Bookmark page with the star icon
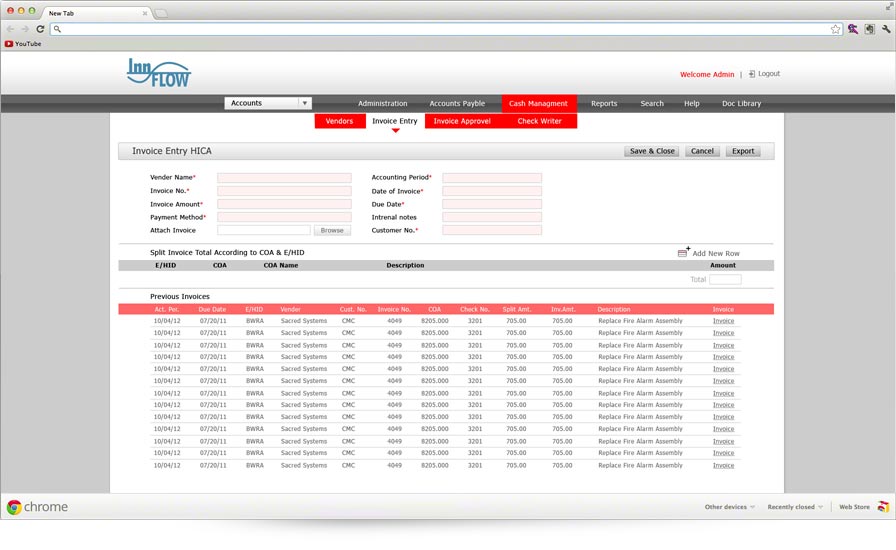896x550 pixels. click(x=835, y=29)
